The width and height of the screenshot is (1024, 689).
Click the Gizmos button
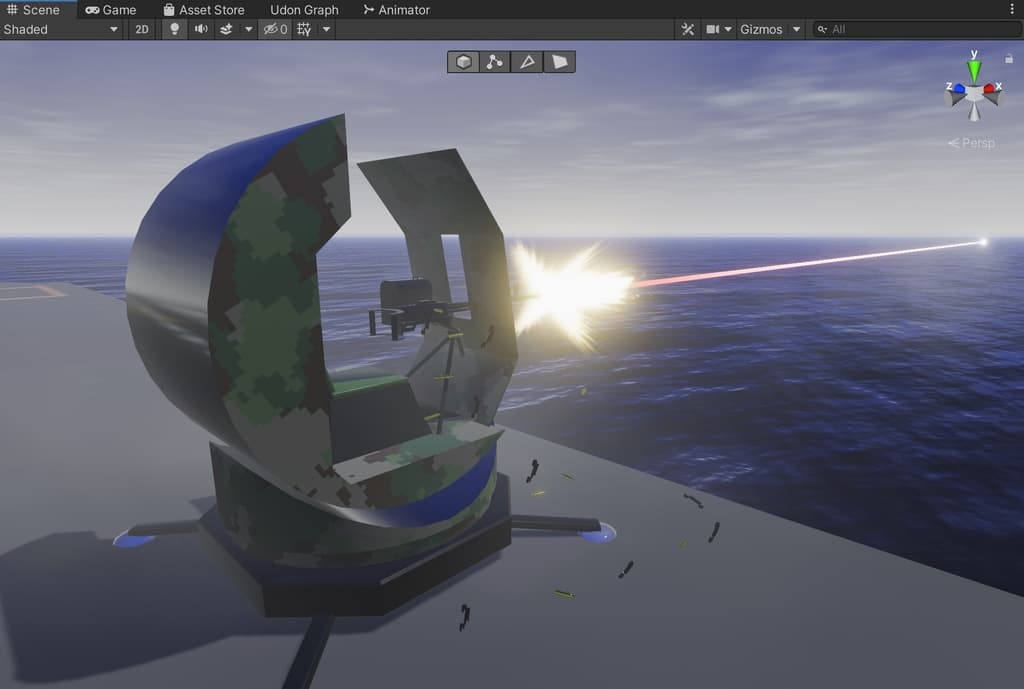click(x=761, y=29)
